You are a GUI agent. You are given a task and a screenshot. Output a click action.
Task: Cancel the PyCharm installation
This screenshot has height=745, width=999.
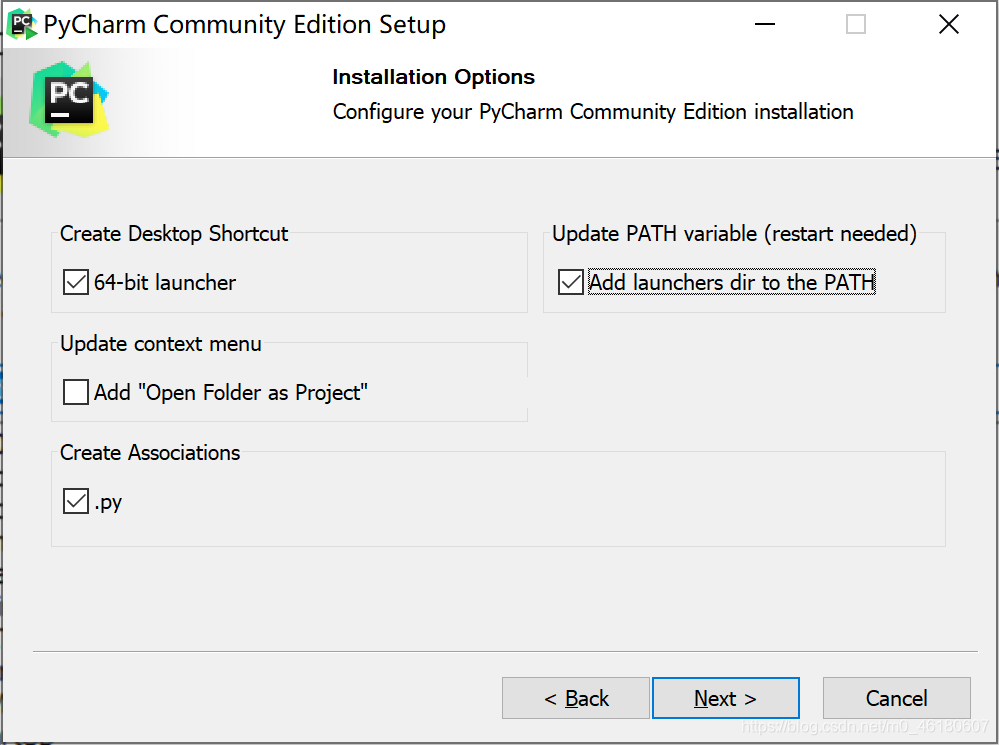point(896,698)
